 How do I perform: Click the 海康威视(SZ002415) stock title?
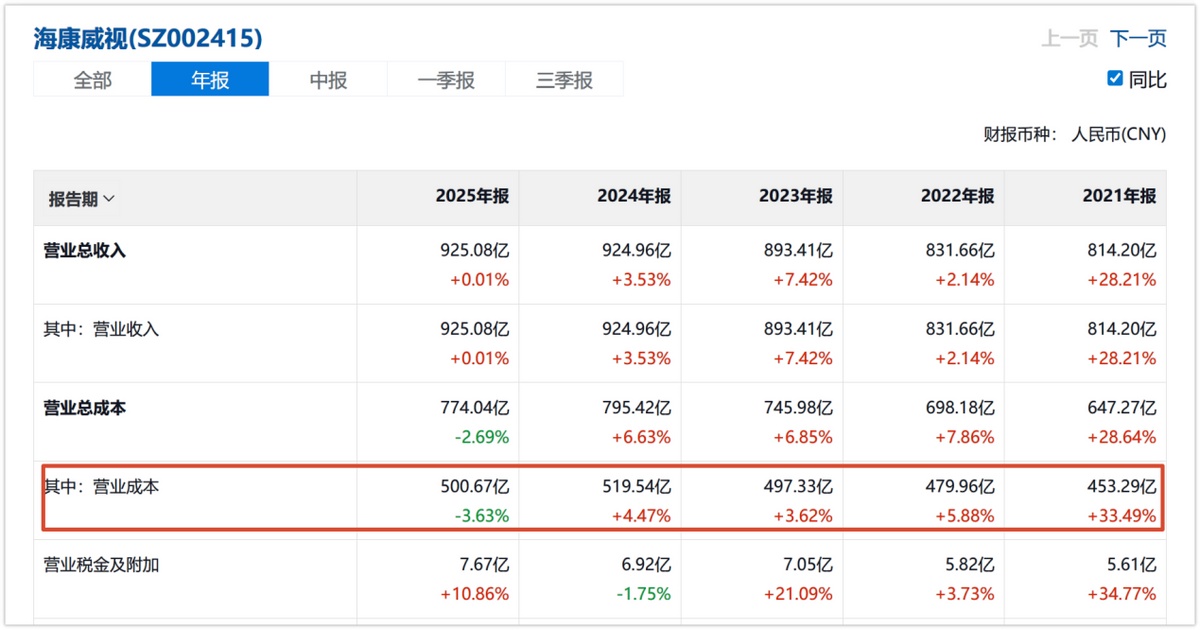148,39
